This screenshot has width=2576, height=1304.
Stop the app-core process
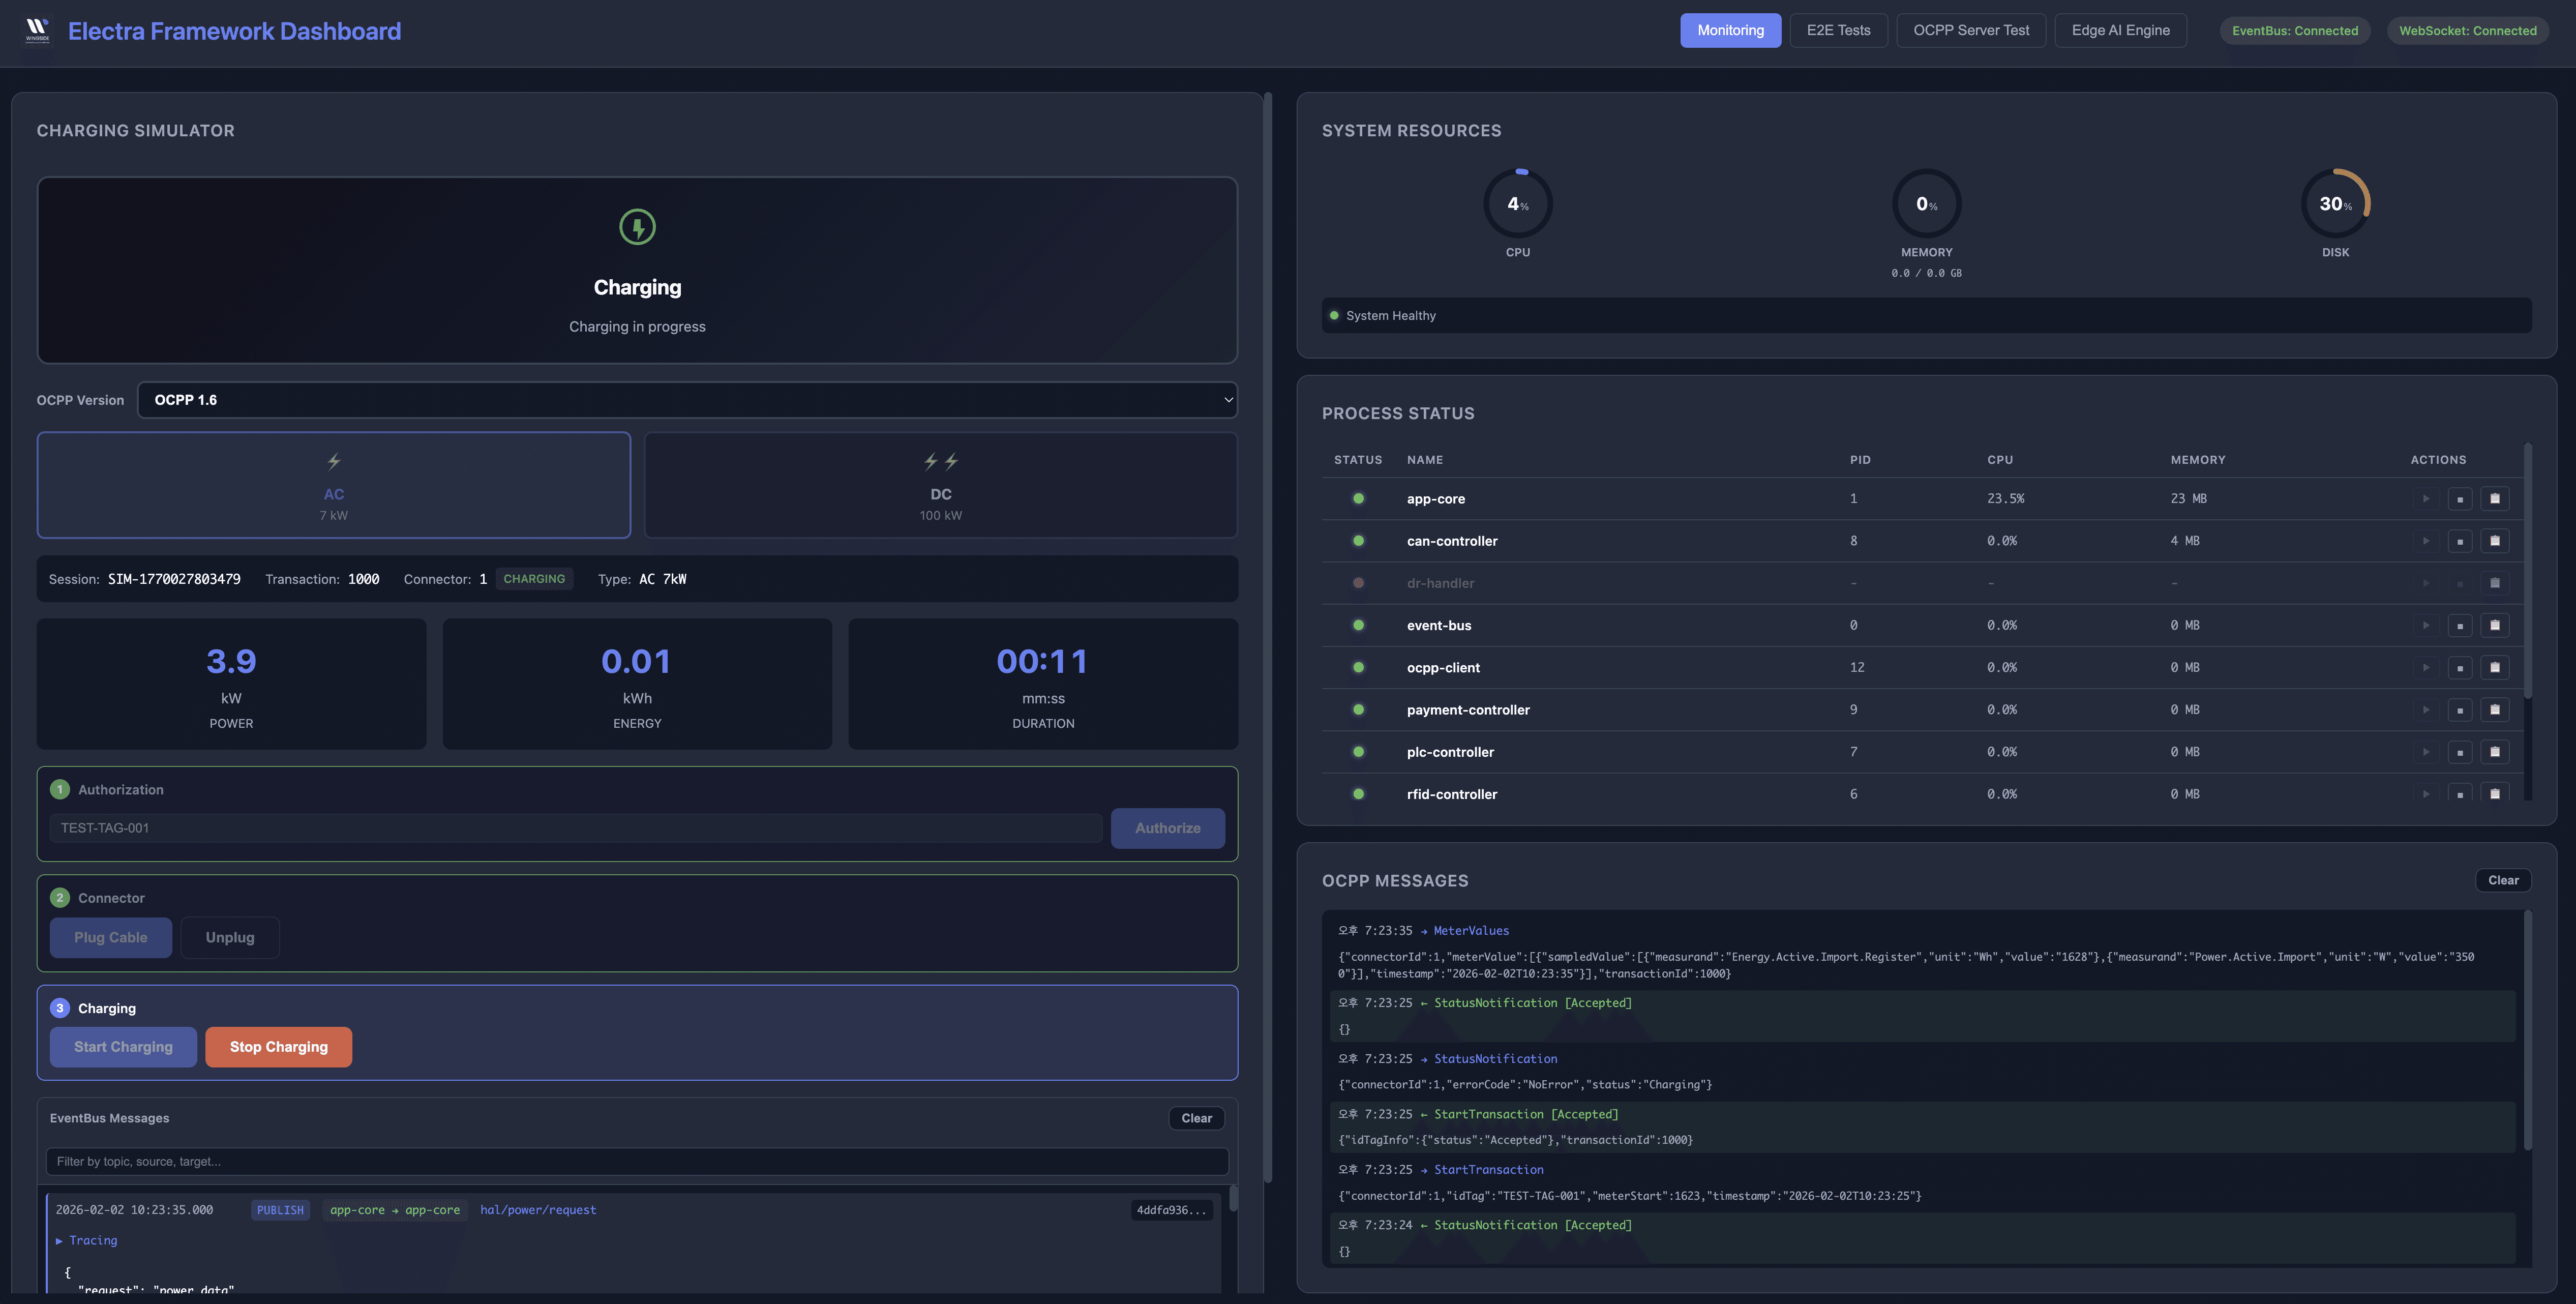2459,499
